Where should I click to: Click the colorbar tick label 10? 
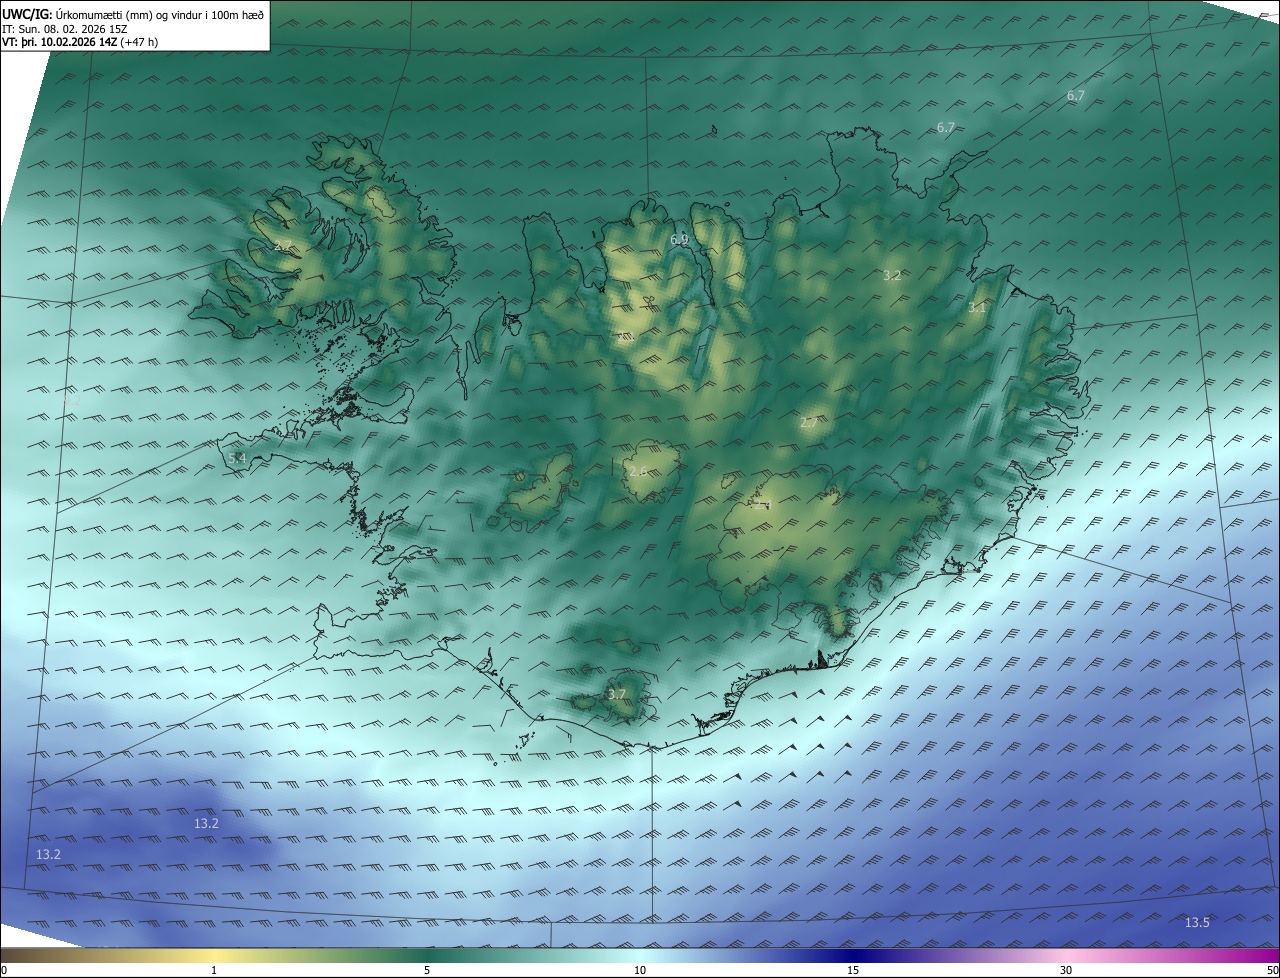640,970
